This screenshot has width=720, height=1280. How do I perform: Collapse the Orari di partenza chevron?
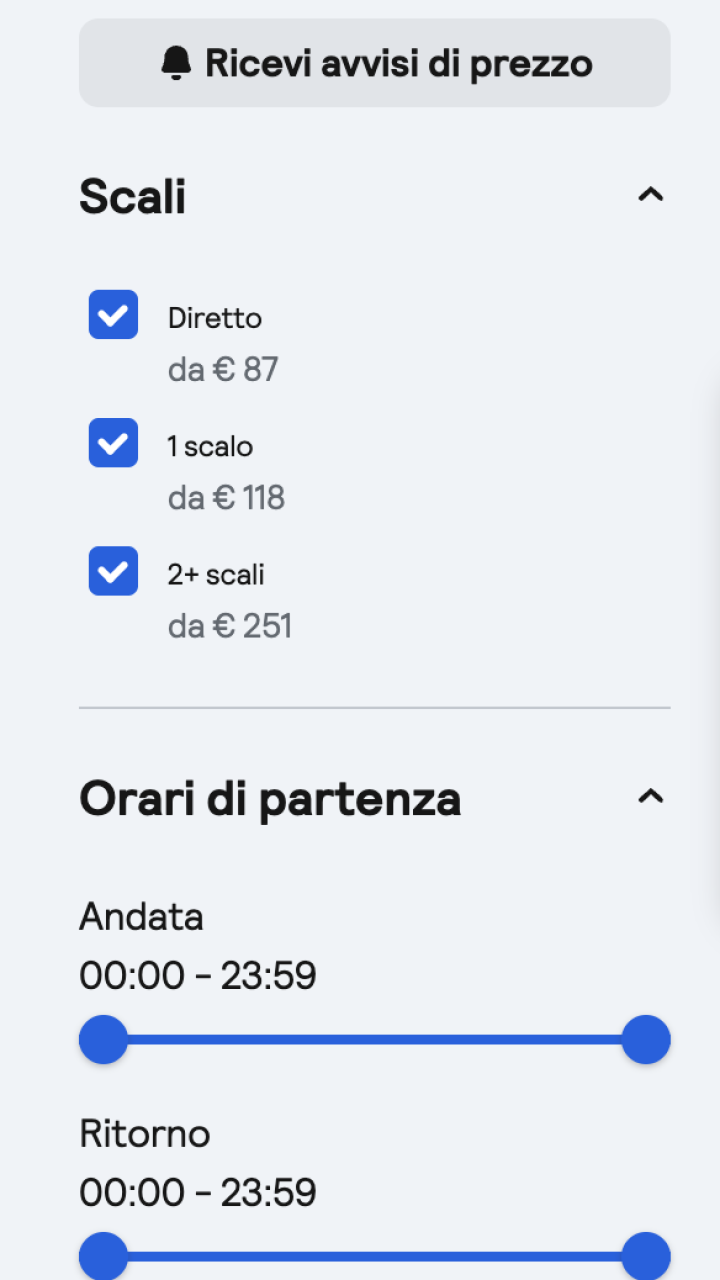[x=650, y=796]
